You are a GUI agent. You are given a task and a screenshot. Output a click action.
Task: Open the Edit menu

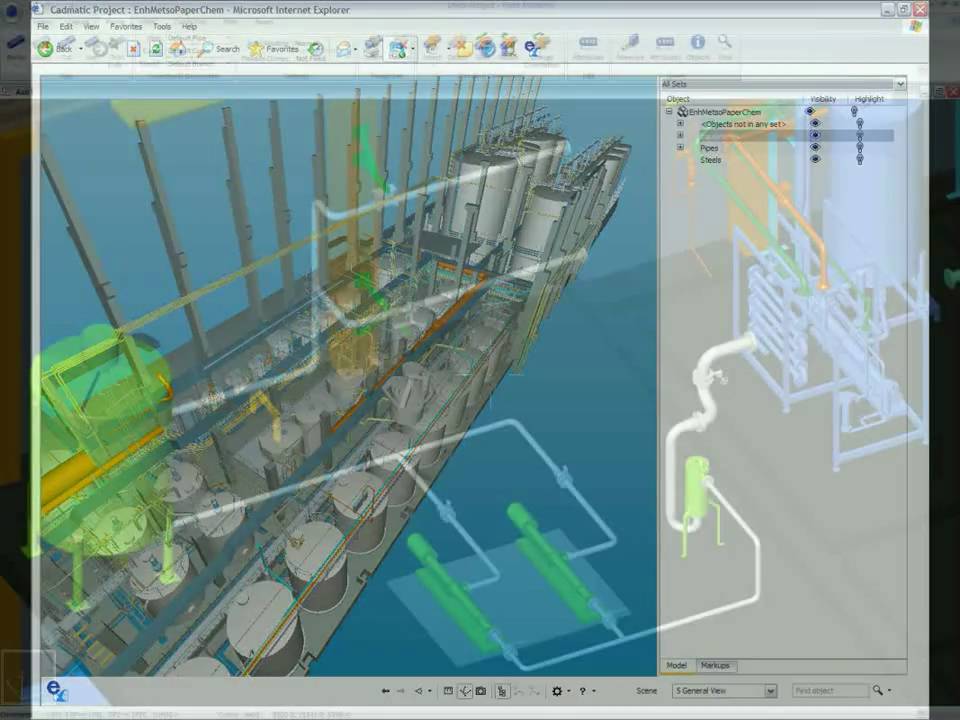click(66, 26)
